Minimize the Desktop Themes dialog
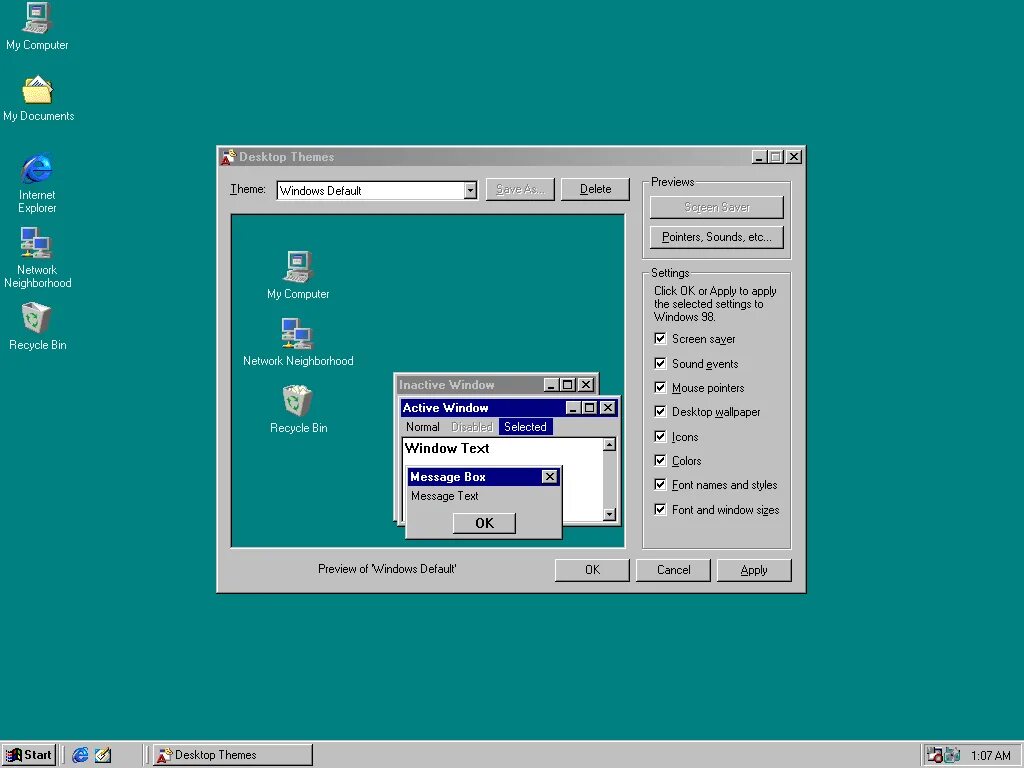Image resolution: width=1024 pixels, height=768 pixels. click(759, 157)
